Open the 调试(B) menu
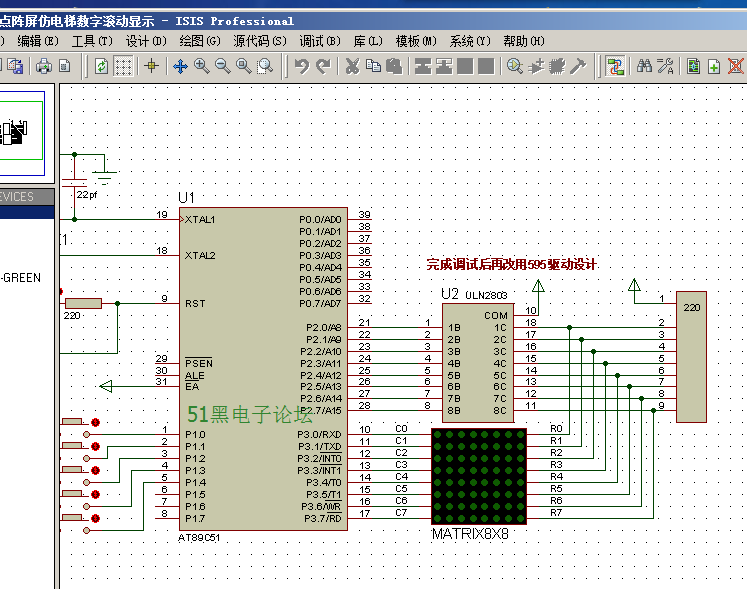The image size is (747, 589). click(x=320, y=41)
